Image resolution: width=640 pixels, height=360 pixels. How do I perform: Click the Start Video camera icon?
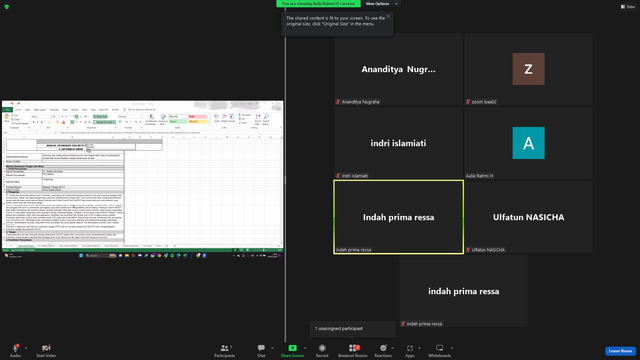tap(46, 348)
